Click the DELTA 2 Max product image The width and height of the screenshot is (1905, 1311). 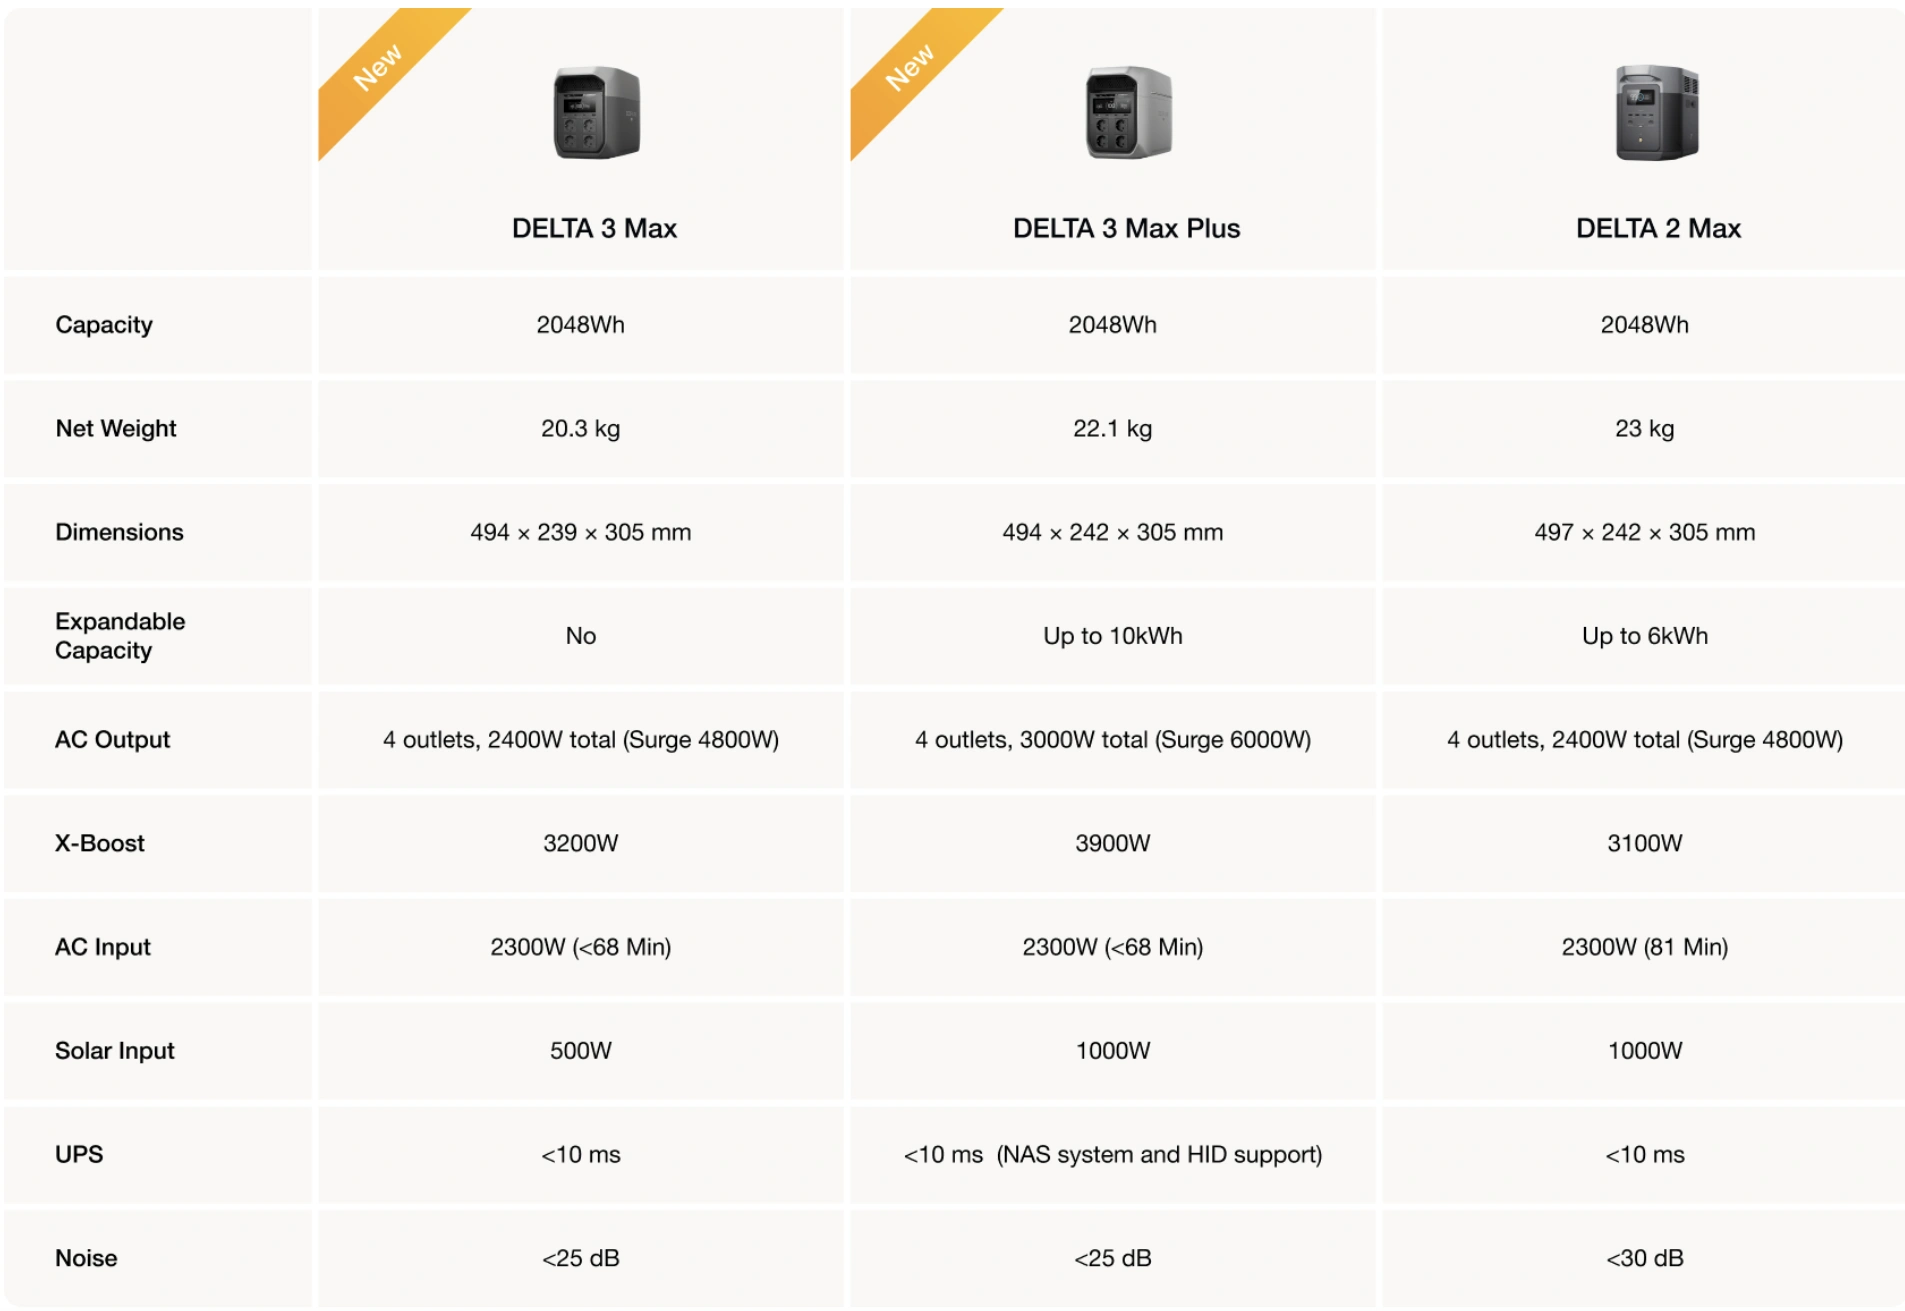point(1657,113)
